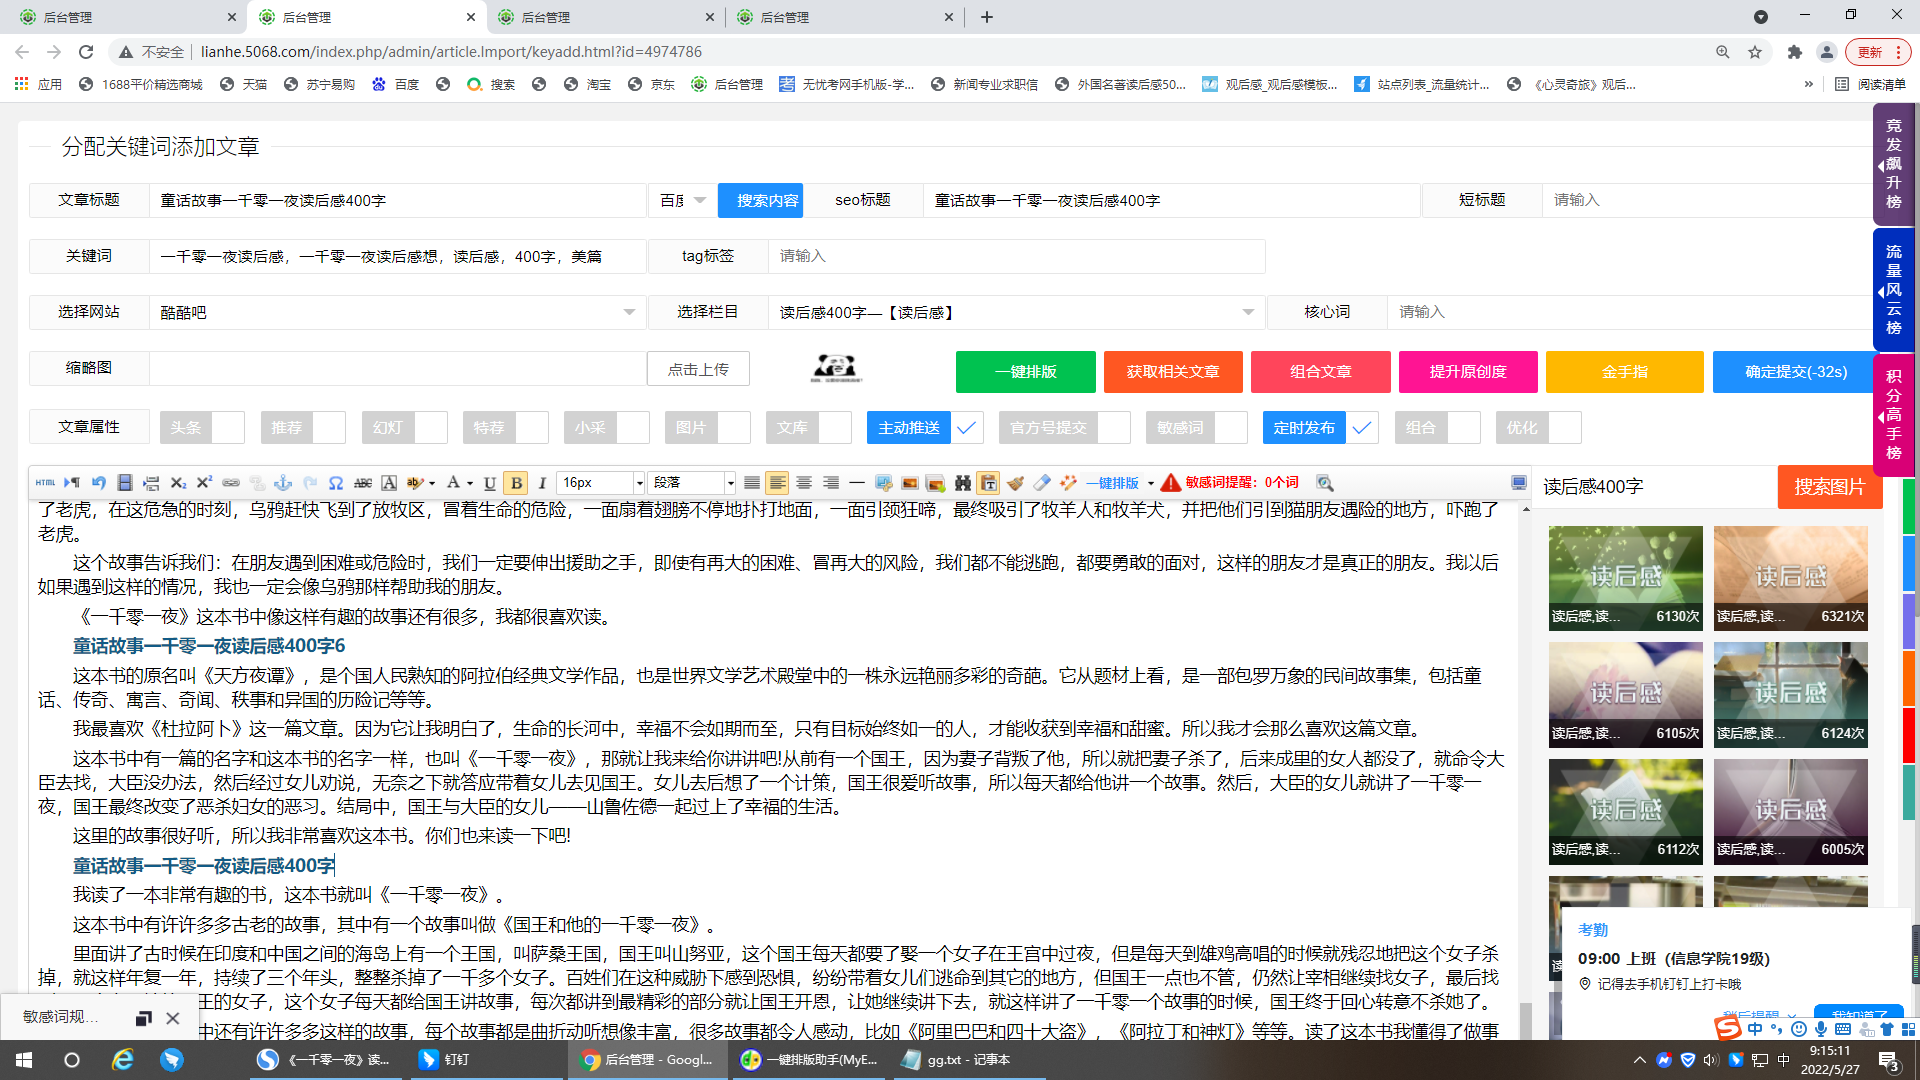Expand the Chrome bookmarks overflow chevron
Screen dimensions: 1920x1080
click(1808, 84)
